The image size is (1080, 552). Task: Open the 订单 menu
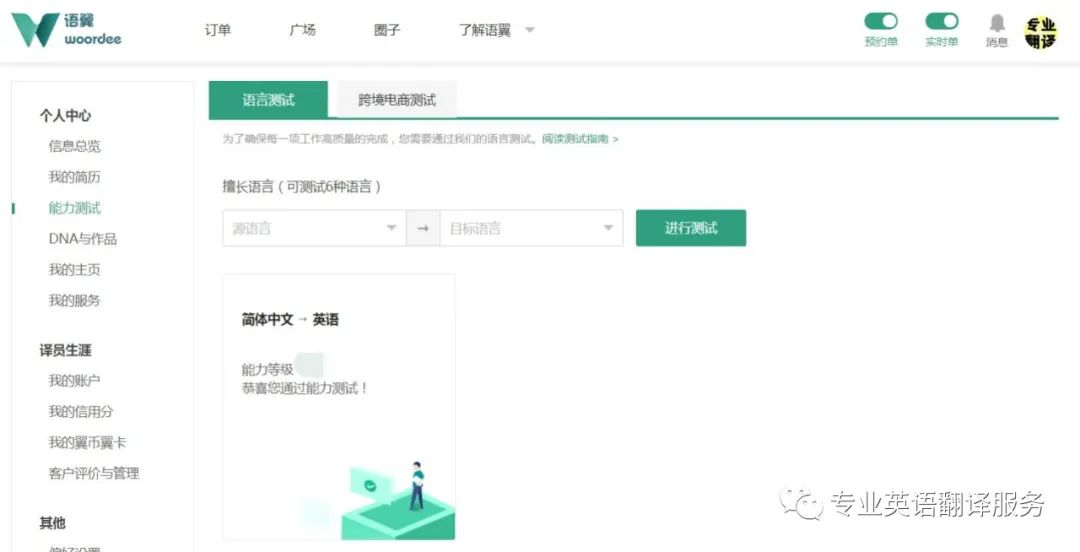point(218,30)
